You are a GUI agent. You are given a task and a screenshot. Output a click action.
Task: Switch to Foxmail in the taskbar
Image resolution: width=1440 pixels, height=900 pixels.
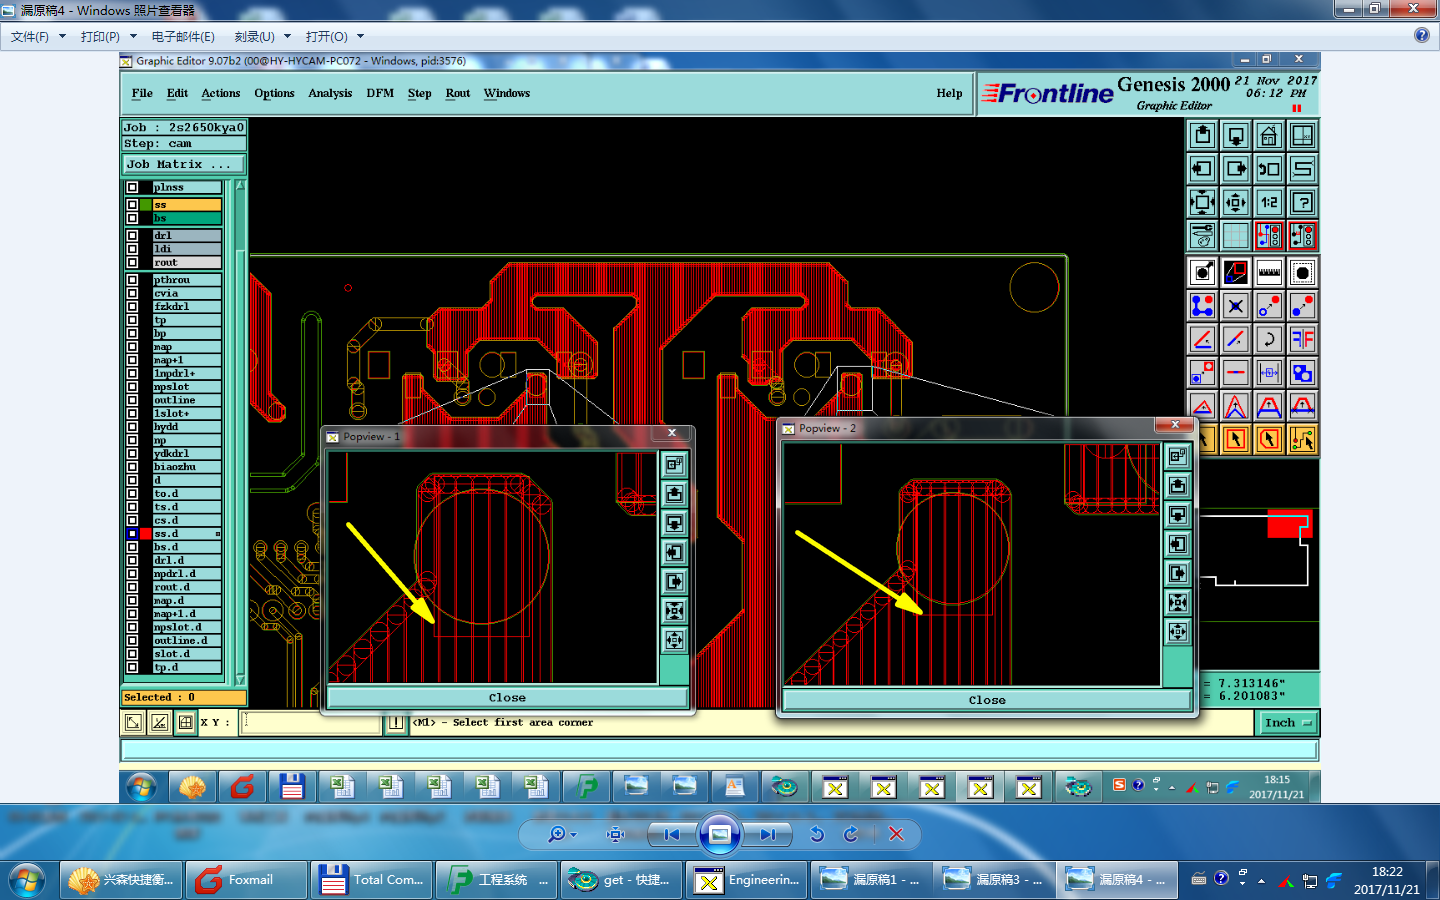click(246, 880)
